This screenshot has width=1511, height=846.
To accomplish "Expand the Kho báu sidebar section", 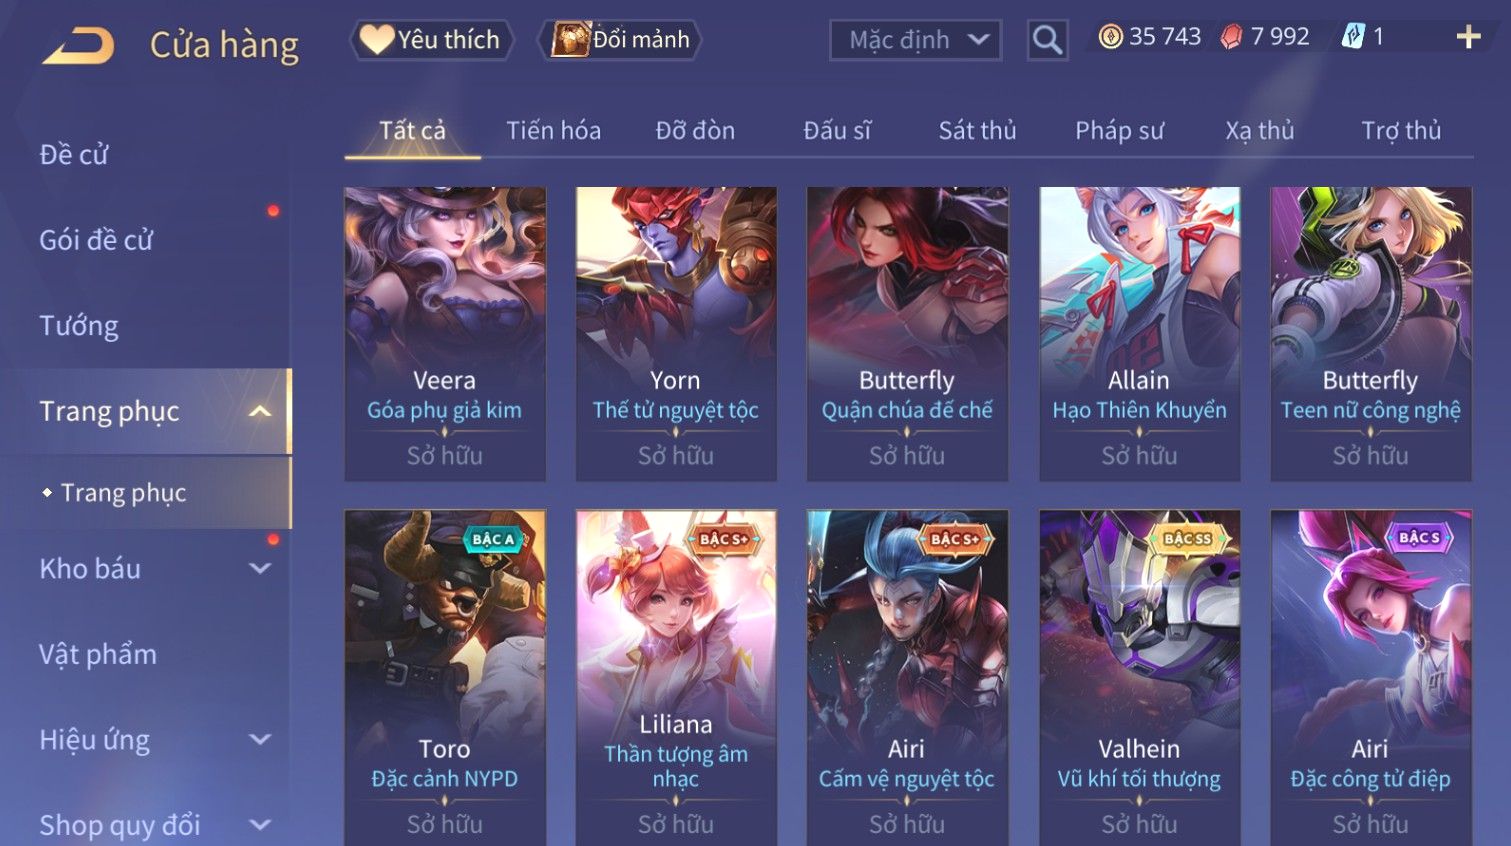I will 260,568.
